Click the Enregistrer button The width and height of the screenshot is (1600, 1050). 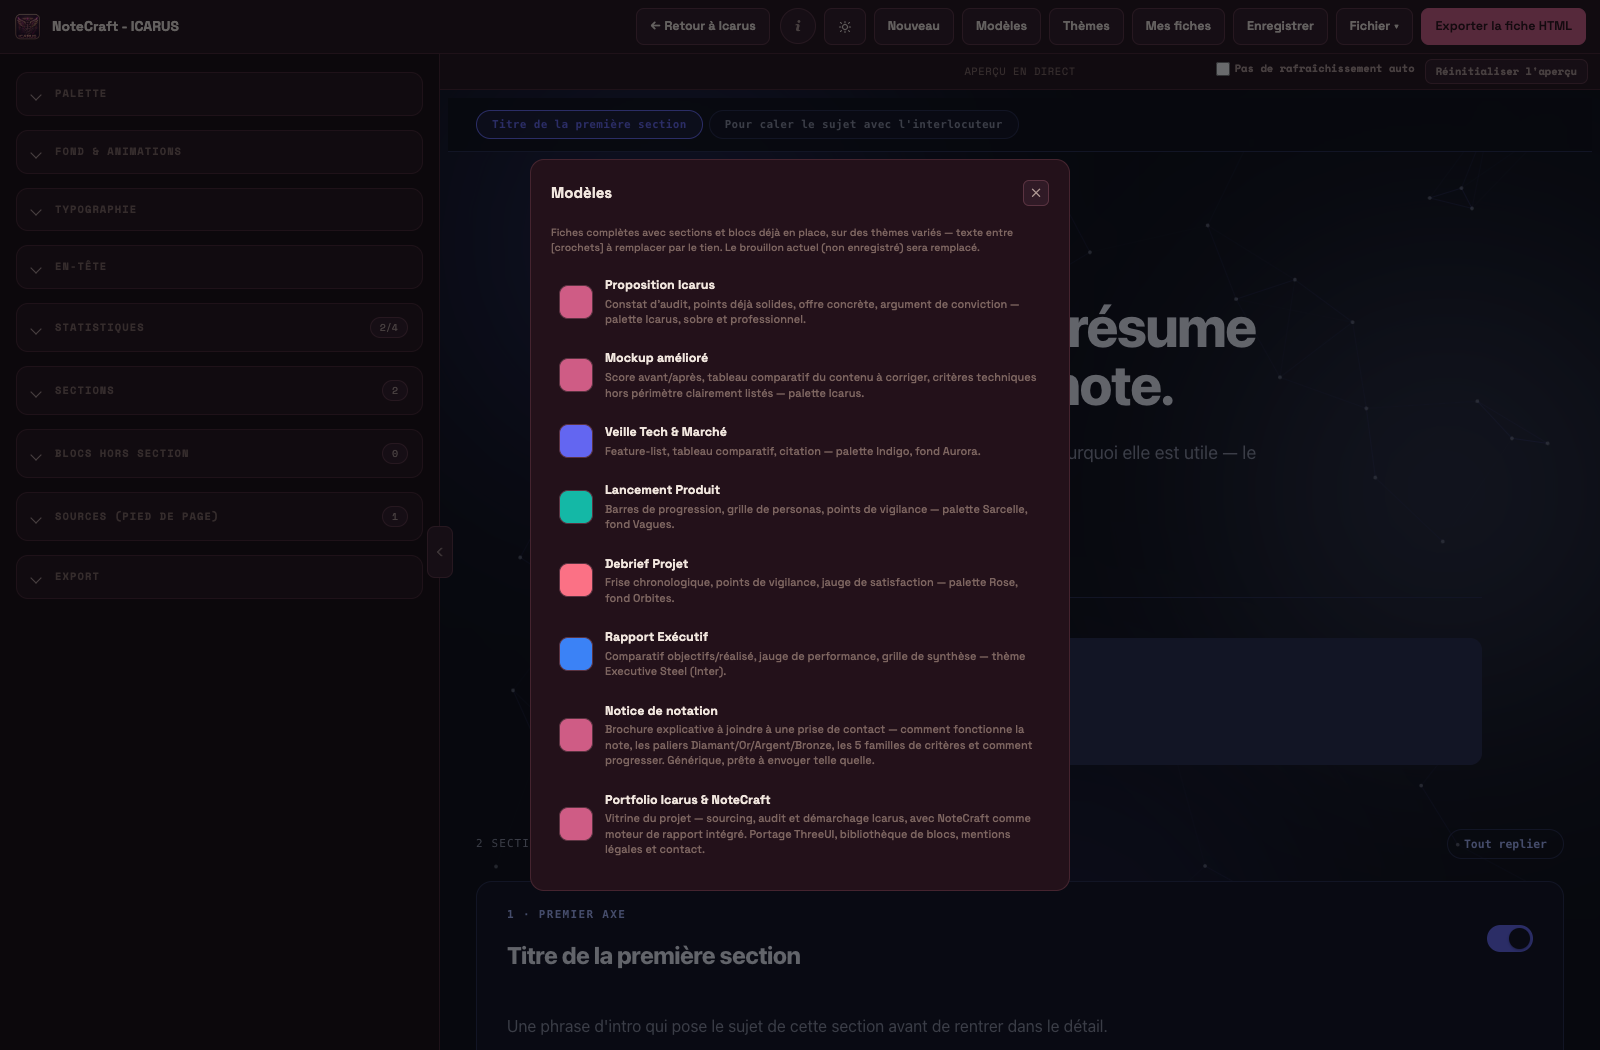click(x=1280, y=26)
